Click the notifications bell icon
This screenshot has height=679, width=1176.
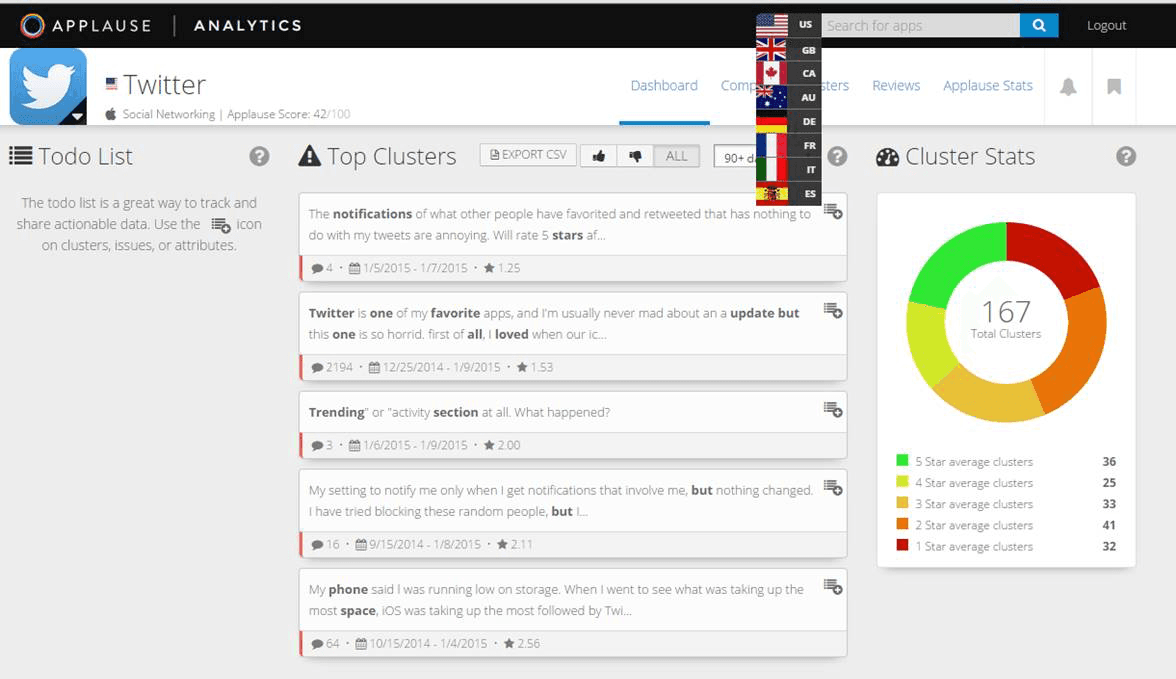pos(1068,86)
